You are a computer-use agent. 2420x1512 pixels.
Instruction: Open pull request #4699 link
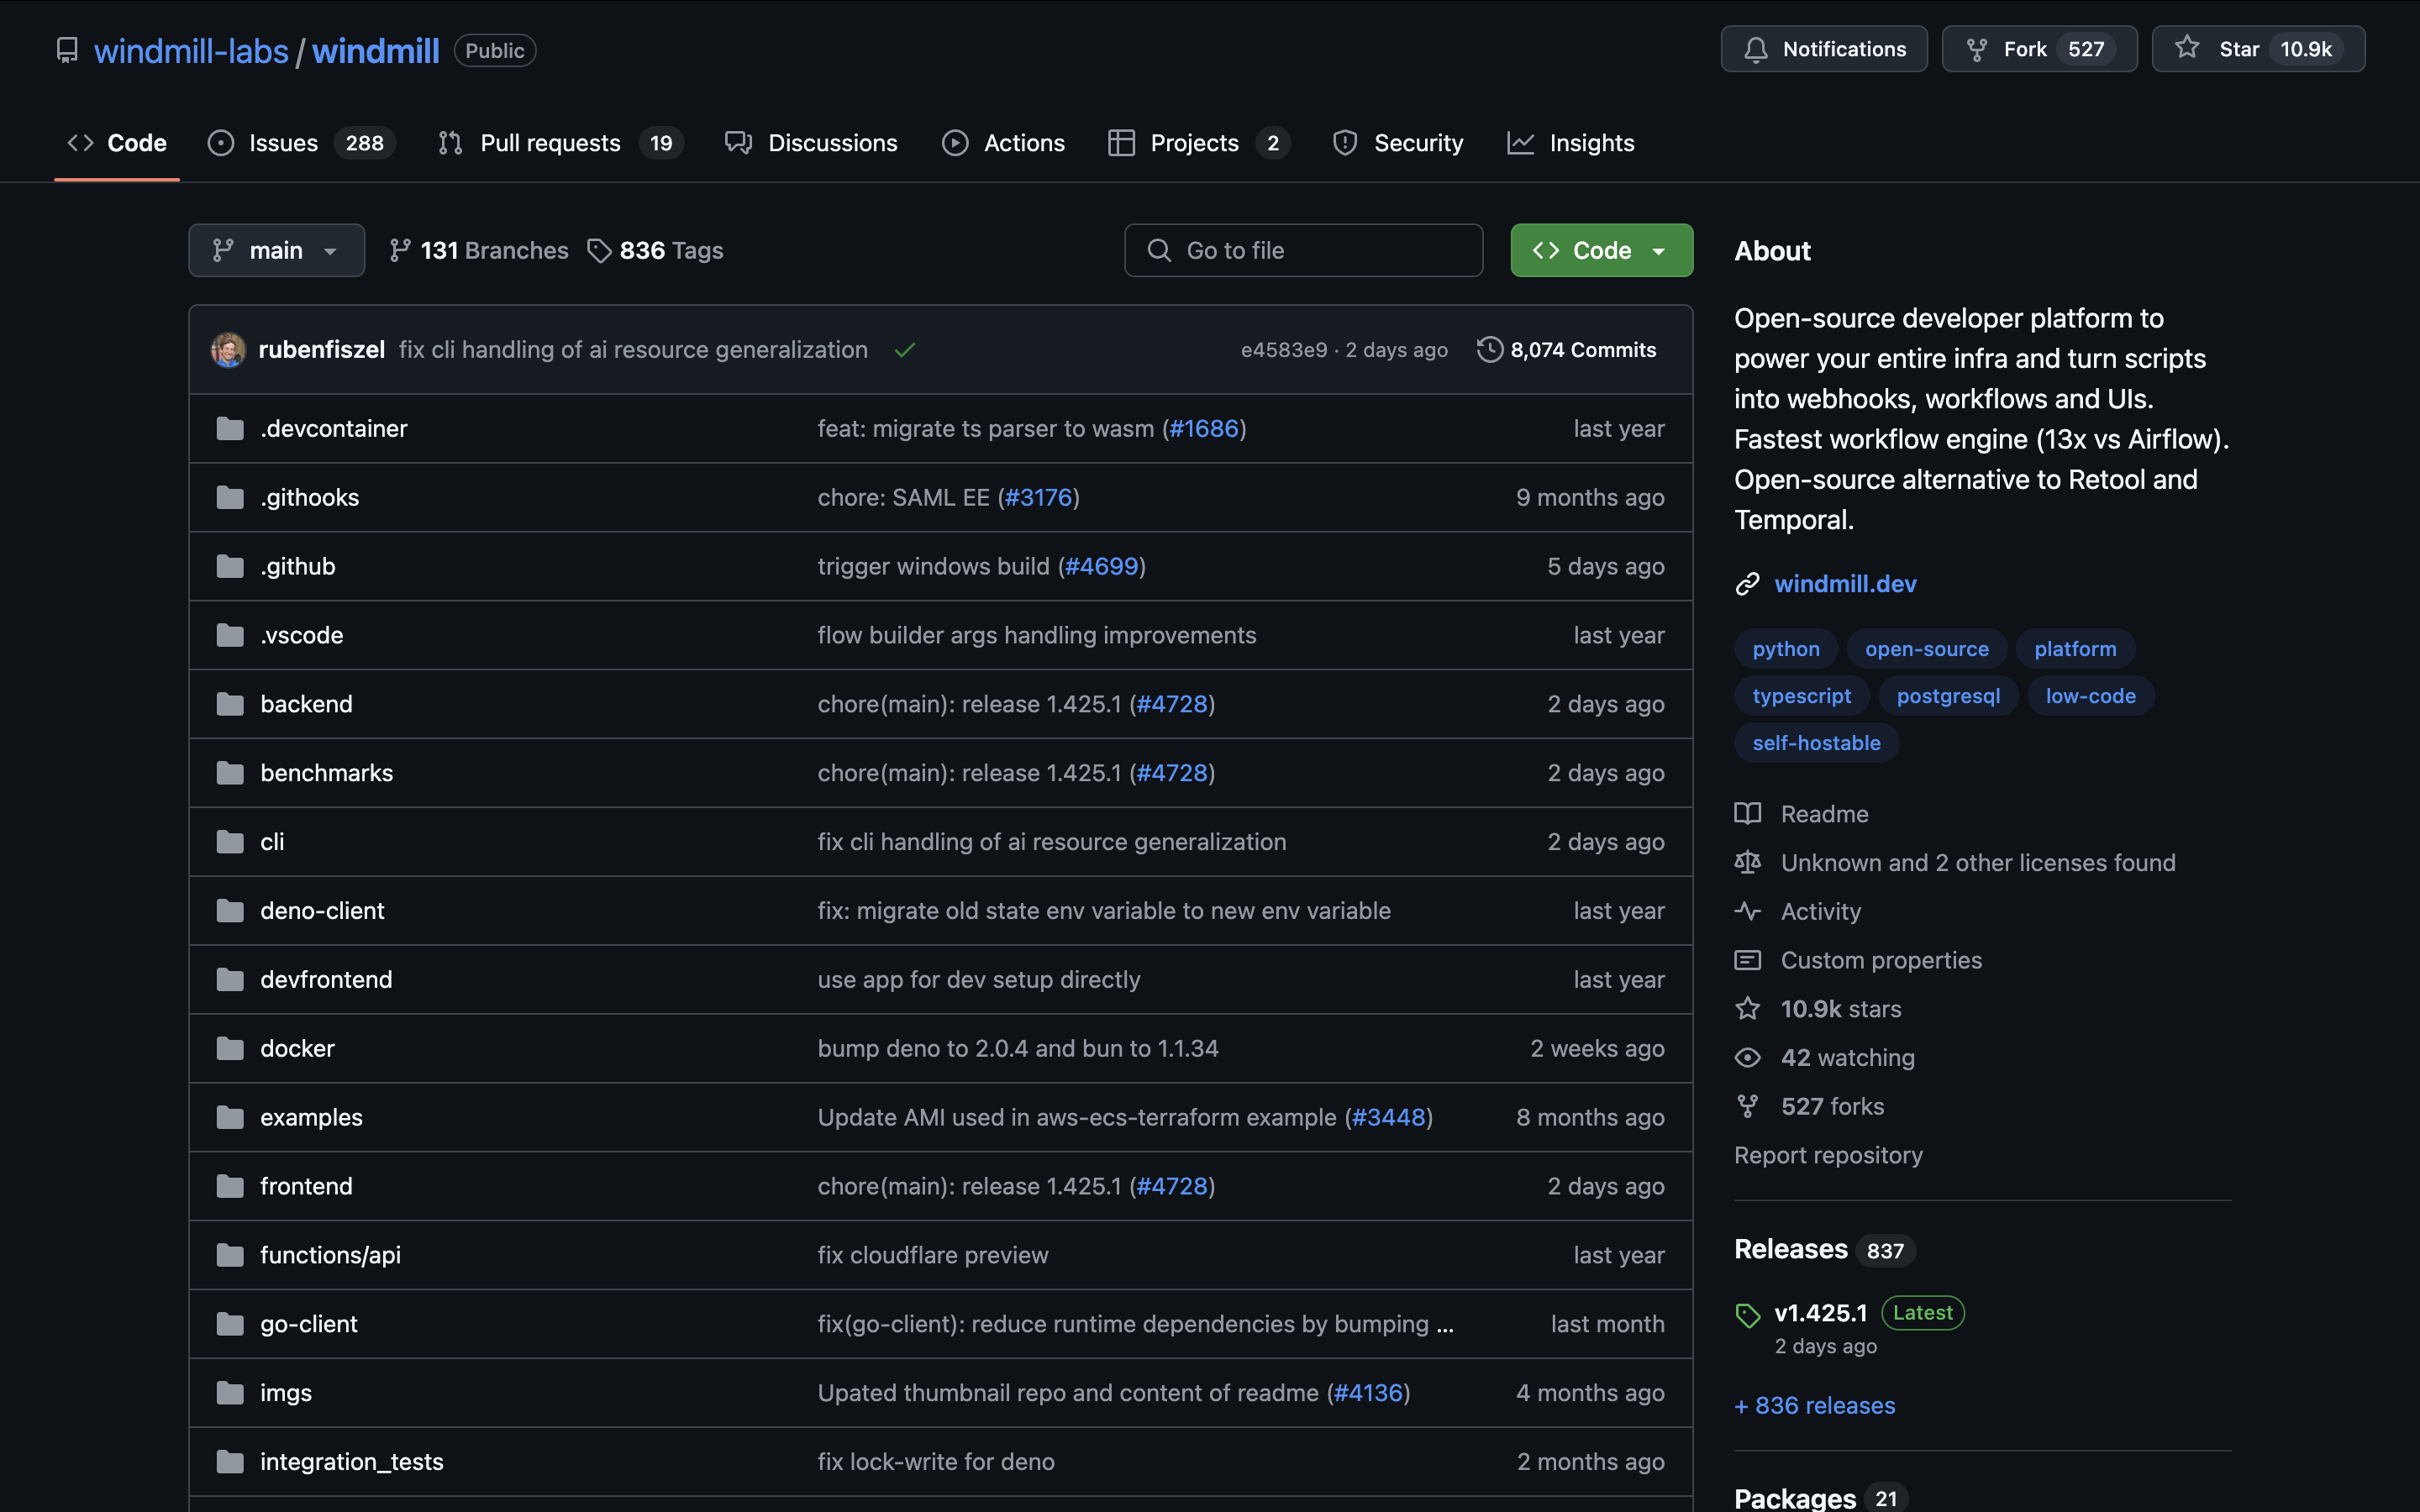(1102, 567)
